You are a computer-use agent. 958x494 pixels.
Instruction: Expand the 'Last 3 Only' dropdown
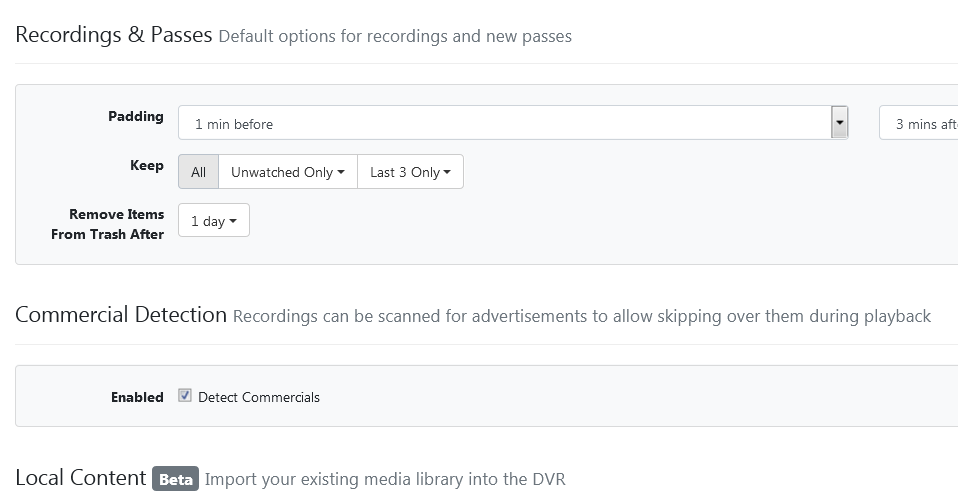click(410, 172)
